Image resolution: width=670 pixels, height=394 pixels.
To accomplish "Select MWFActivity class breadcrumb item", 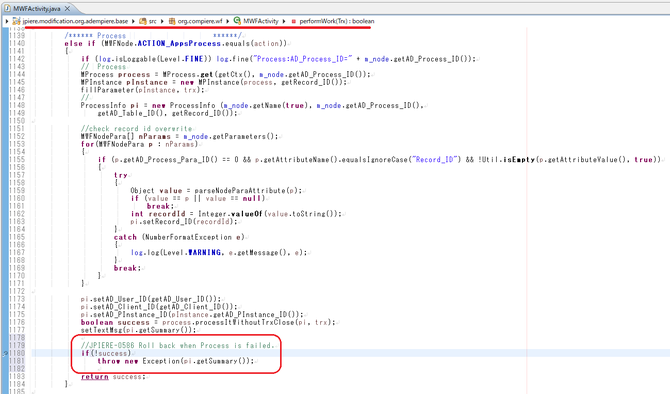I will (x=261, y=21).
